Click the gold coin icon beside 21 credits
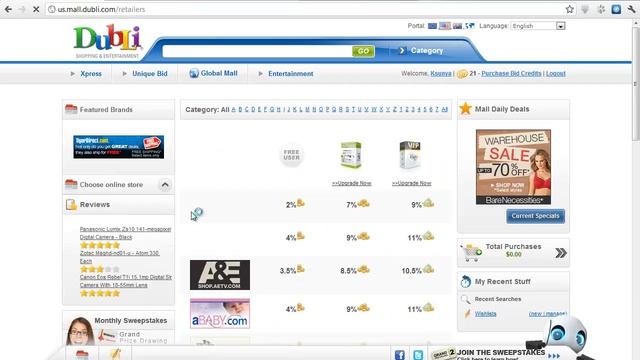 tap(462, 74)
